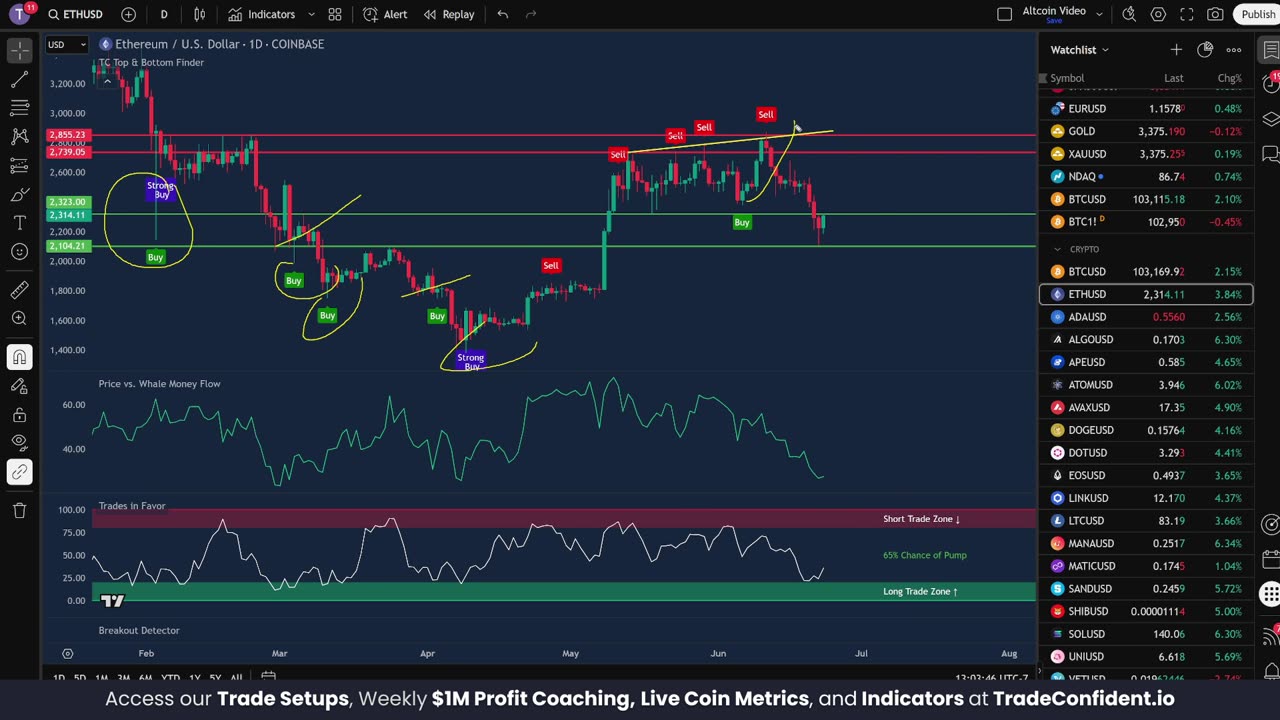Open the USD currency dropdown
Viewport: 1280px width, 720px height.
[x=66, y=44]
